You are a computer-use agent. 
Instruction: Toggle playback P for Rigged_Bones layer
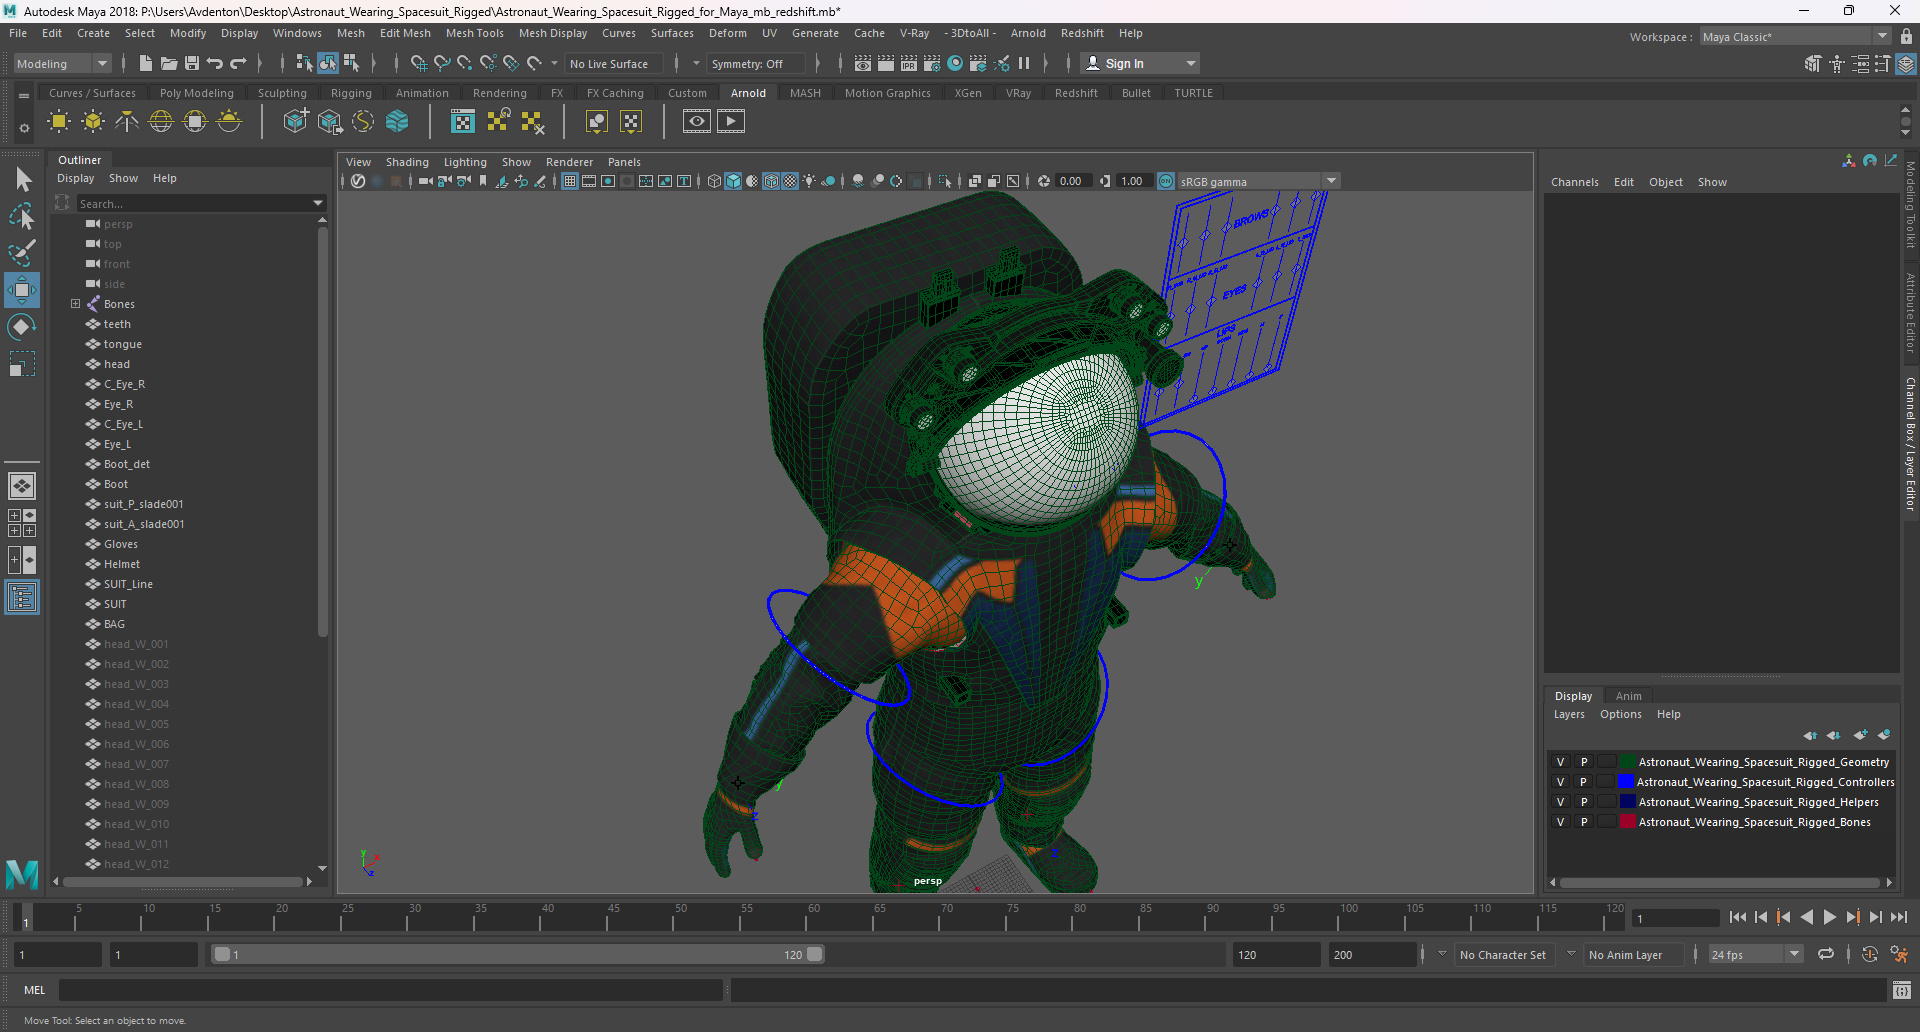point(1584,822)
